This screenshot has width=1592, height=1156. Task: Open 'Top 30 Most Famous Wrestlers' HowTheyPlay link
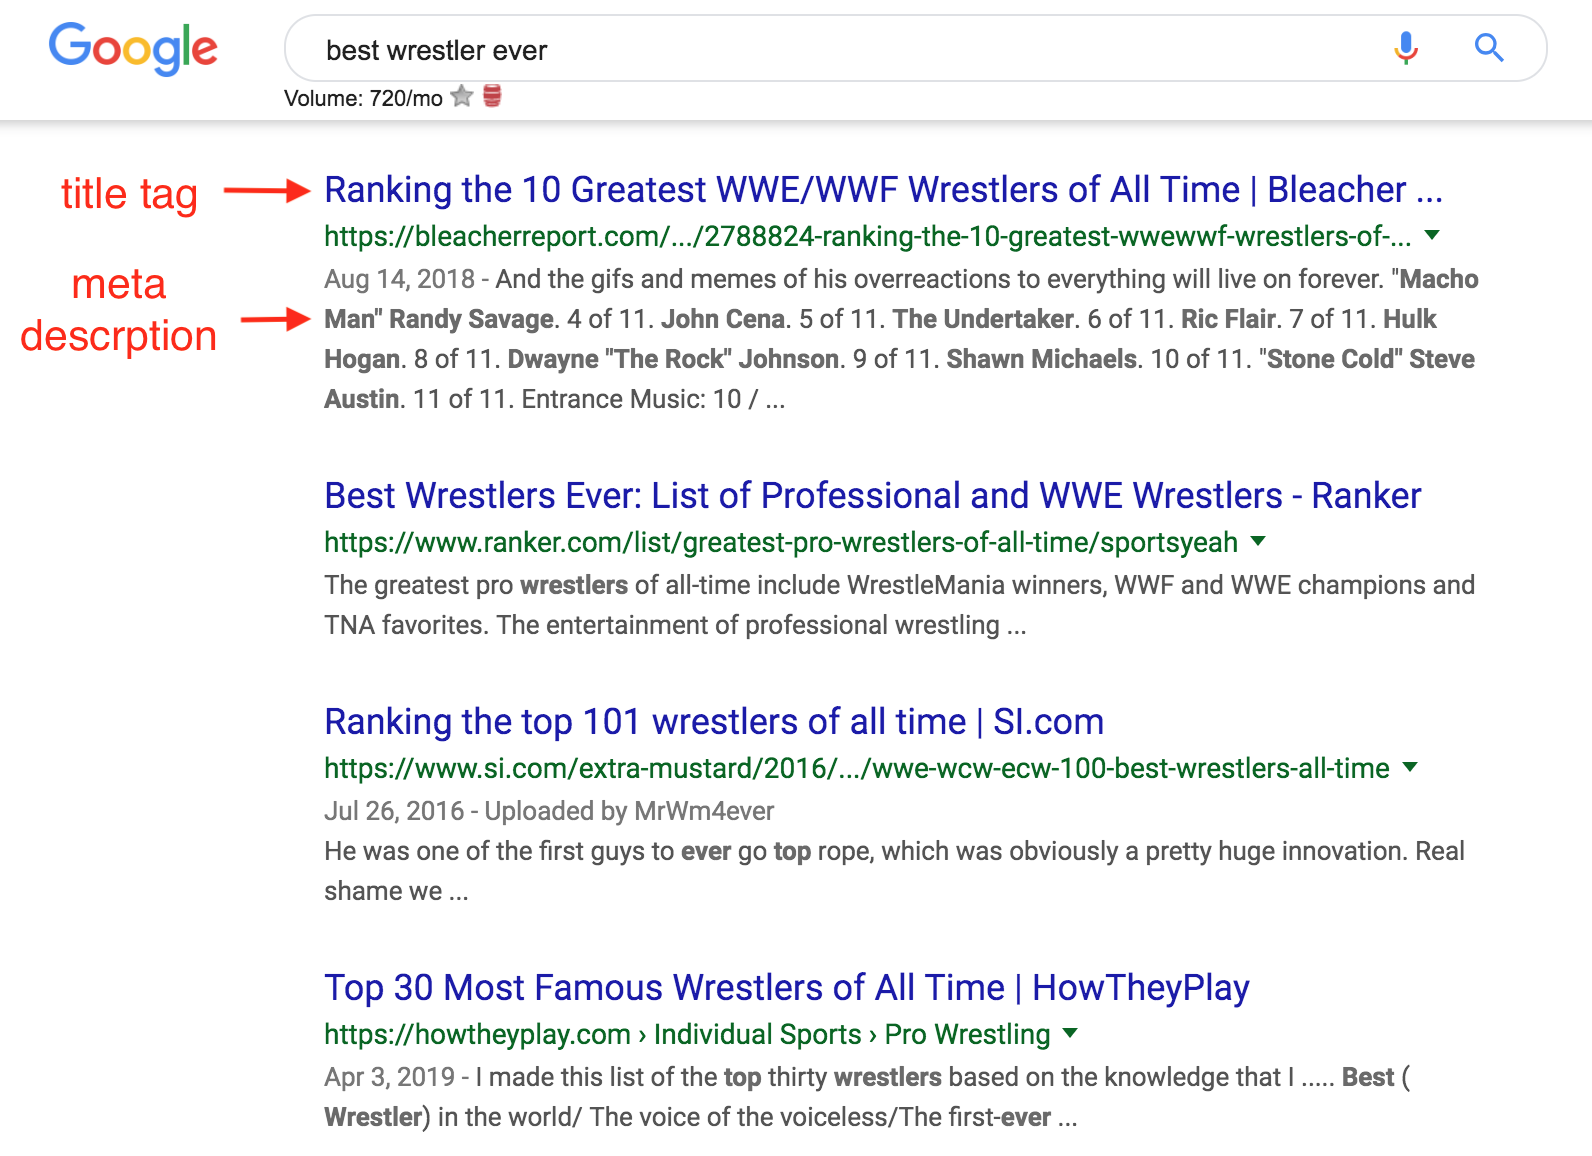[786, 988]
